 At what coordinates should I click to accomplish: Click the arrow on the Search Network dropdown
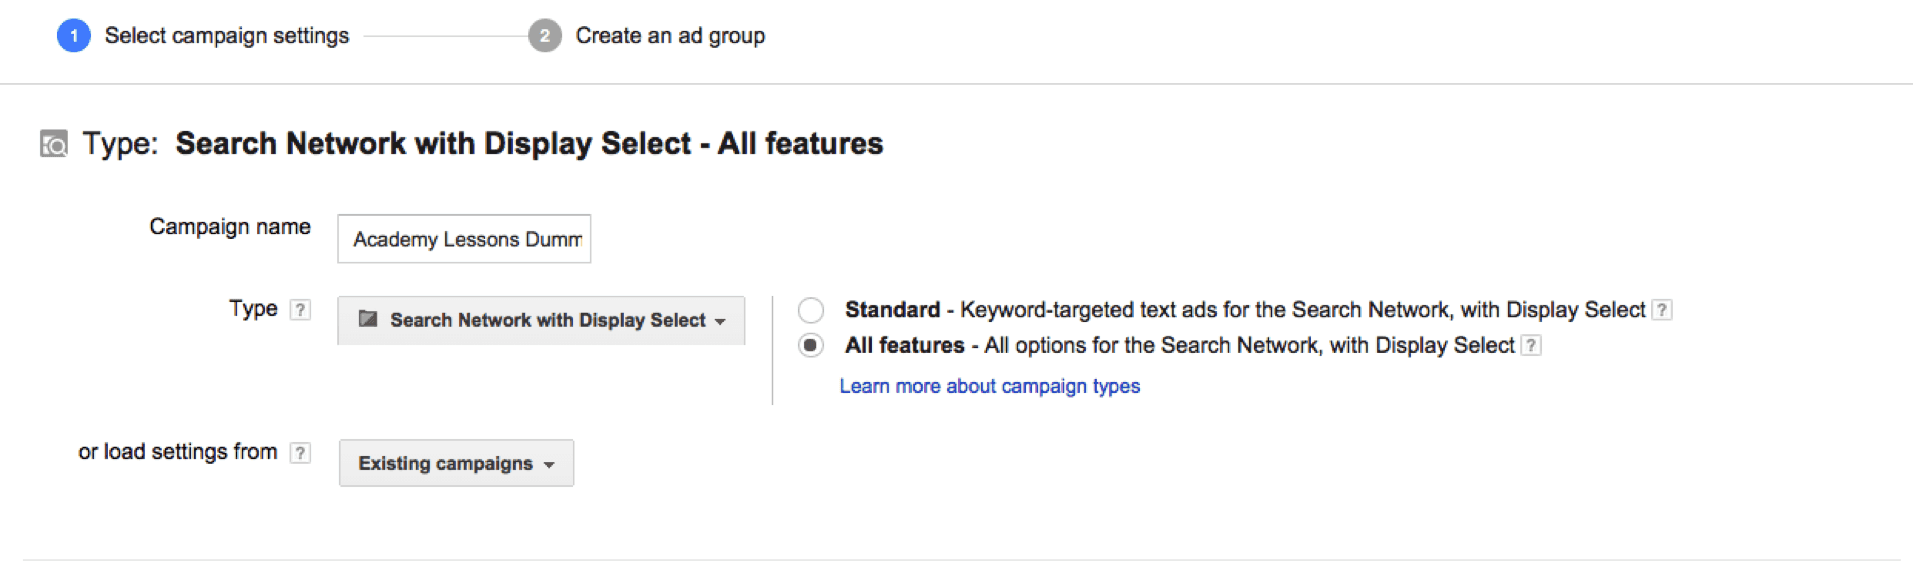point(720,321)
